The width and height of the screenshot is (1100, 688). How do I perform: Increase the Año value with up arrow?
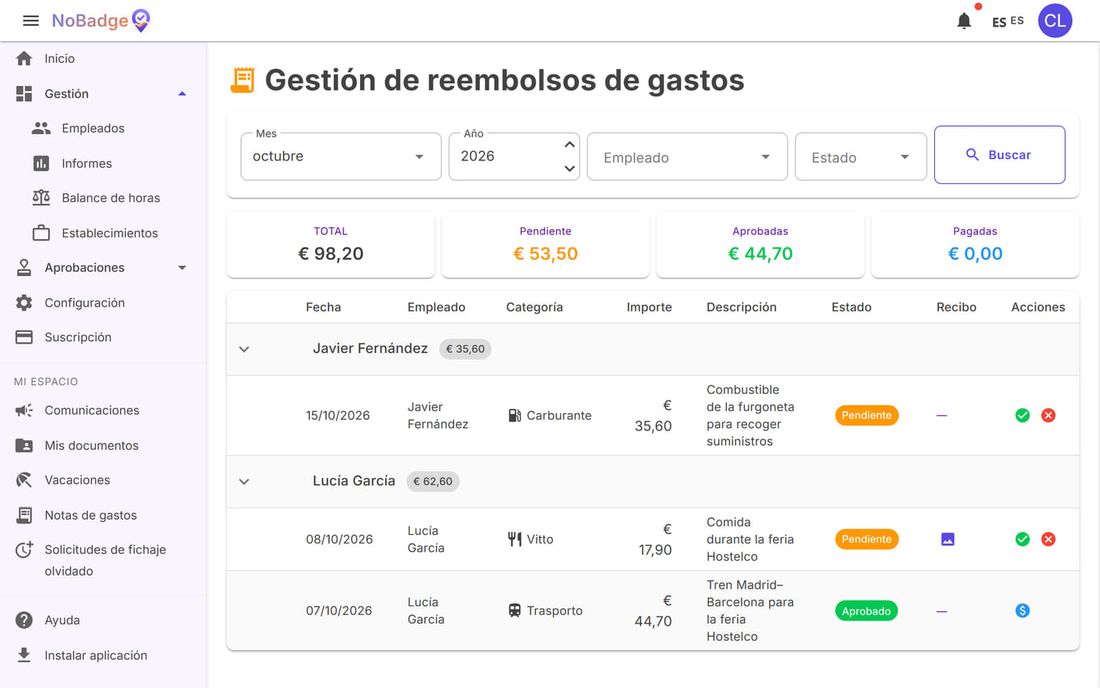coord(570,144)
